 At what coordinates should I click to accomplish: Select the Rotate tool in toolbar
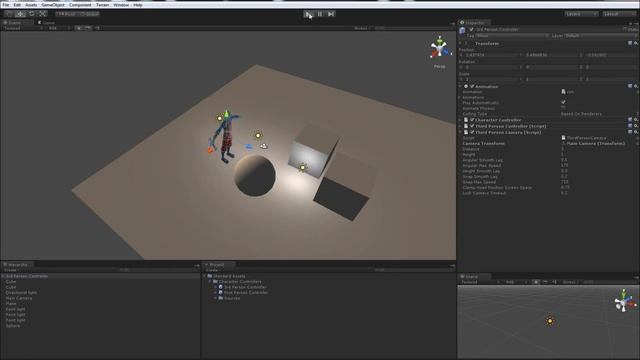pos(31,14)
